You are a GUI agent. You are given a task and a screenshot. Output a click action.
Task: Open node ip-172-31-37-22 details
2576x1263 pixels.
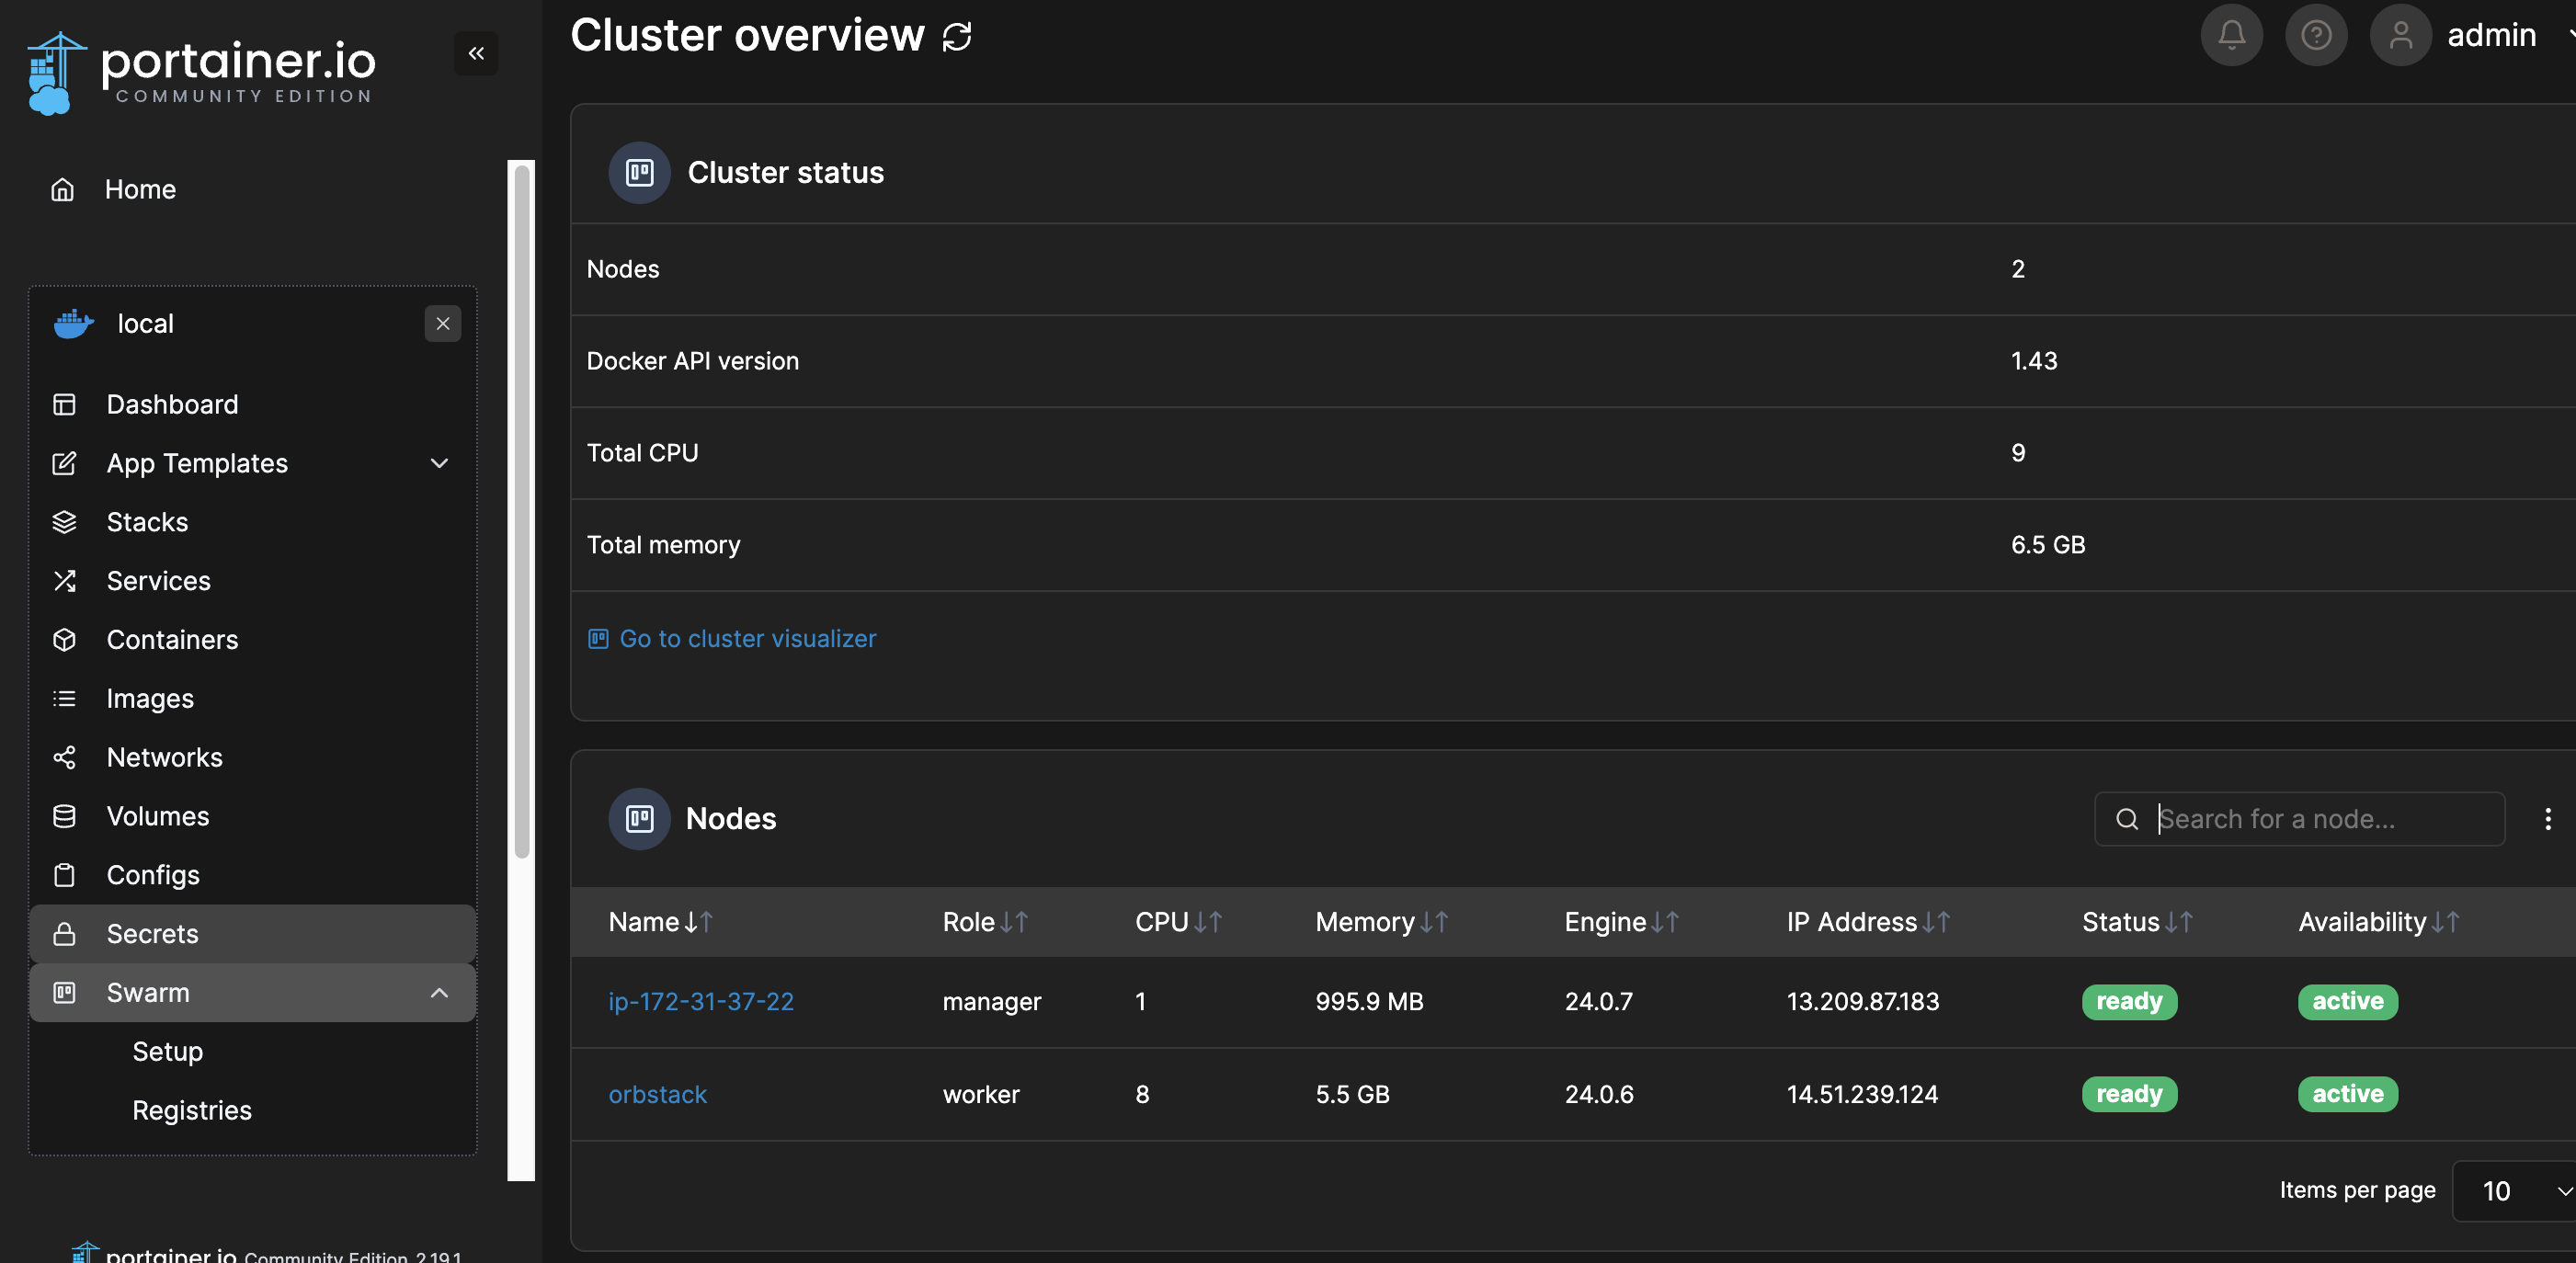coord(700,1001)
